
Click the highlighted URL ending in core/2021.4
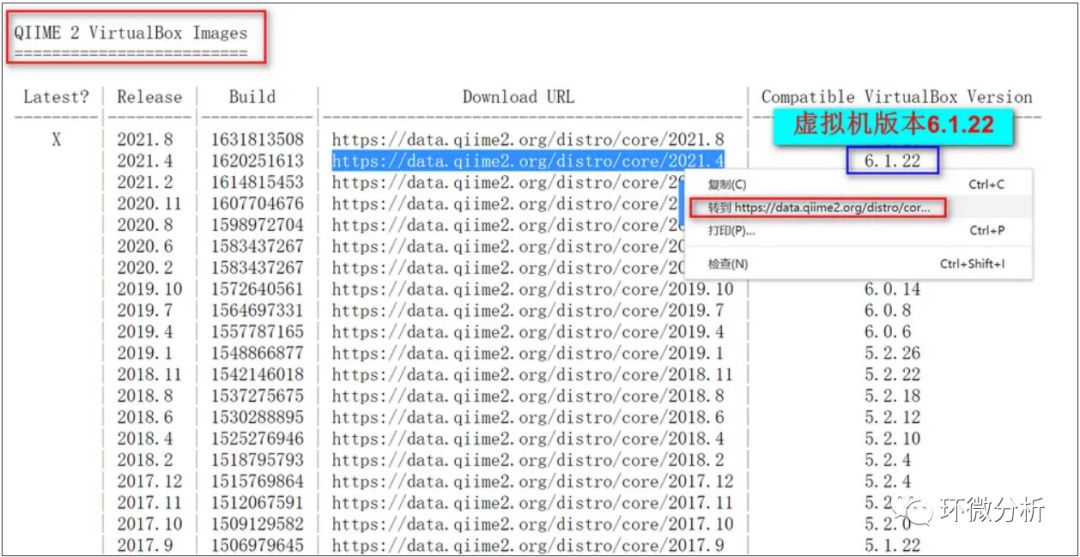tap(528, 160)
